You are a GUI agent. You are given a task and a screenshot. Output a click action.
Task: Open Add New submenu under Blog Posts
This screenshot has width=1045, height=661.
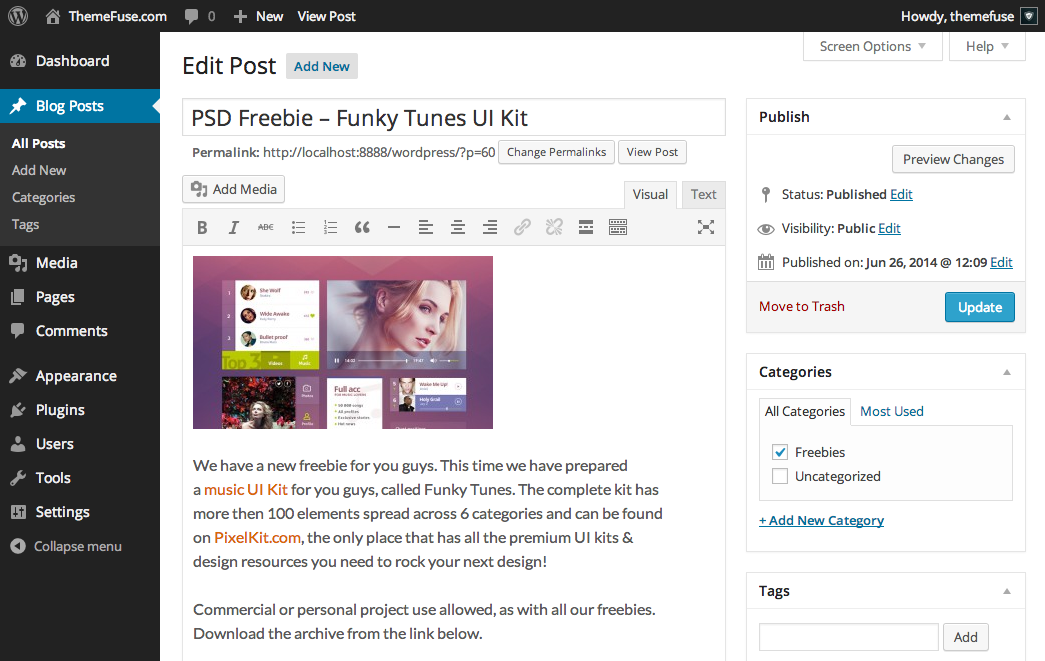[39, 171]
